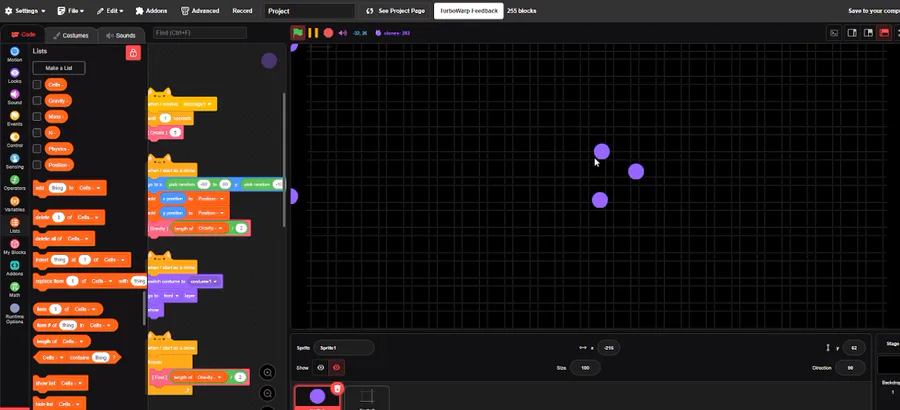Open the Sound block category

coord(14,98)
